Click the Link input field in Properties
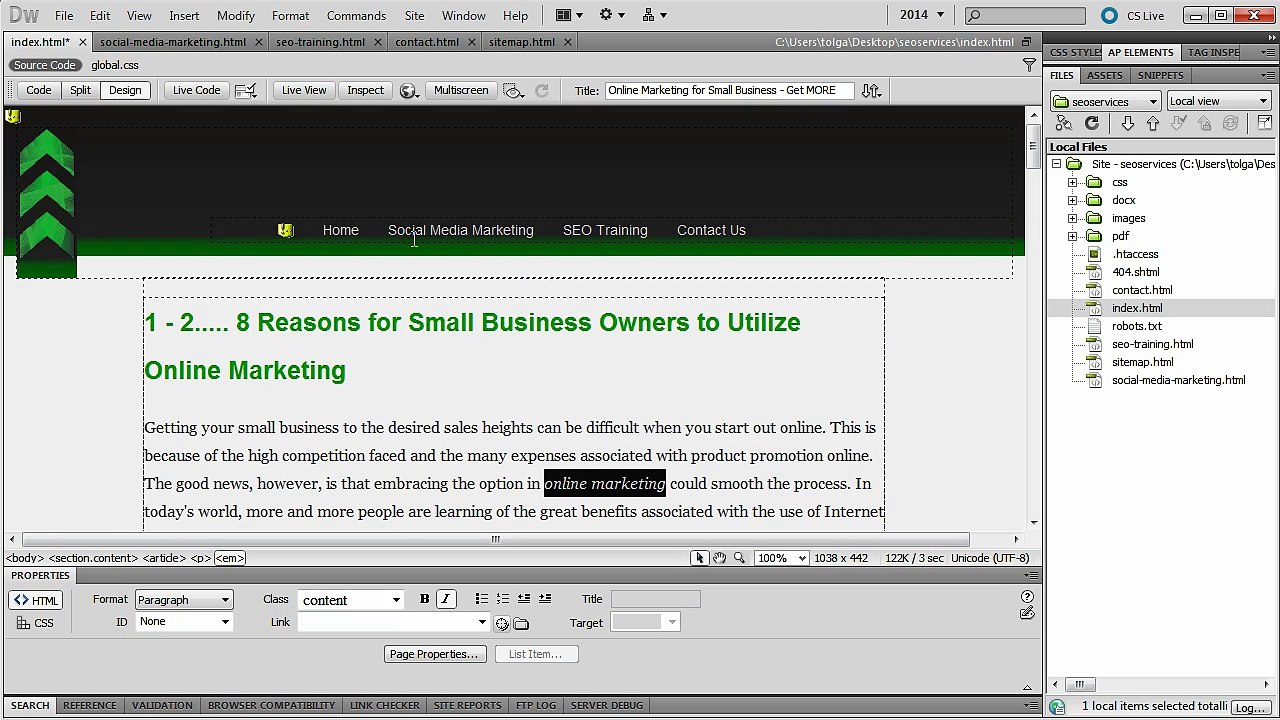The image size is (1280, 720). [386, 622]
